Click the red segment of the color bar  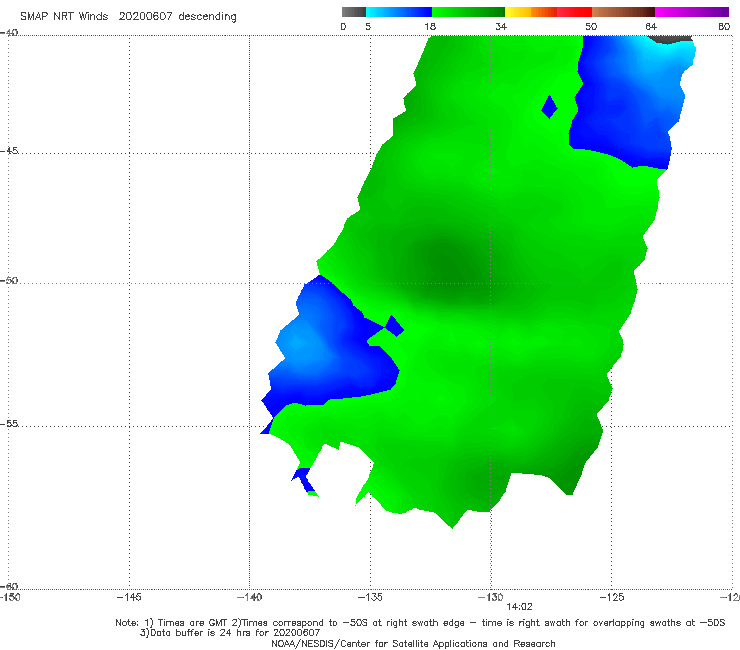coord(574,12)
